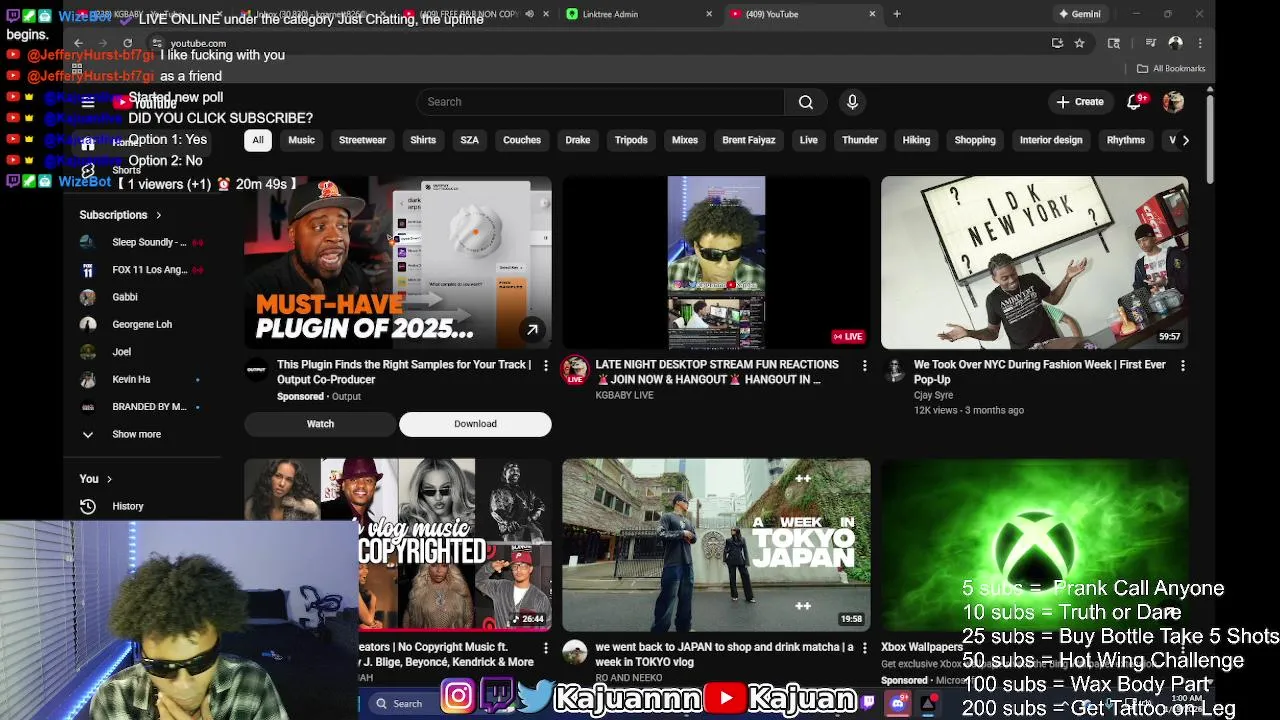Click the Create plus button
The width and height of the screenshot is (1280, 720).
pyautogui.click(x=1081, y=102)
